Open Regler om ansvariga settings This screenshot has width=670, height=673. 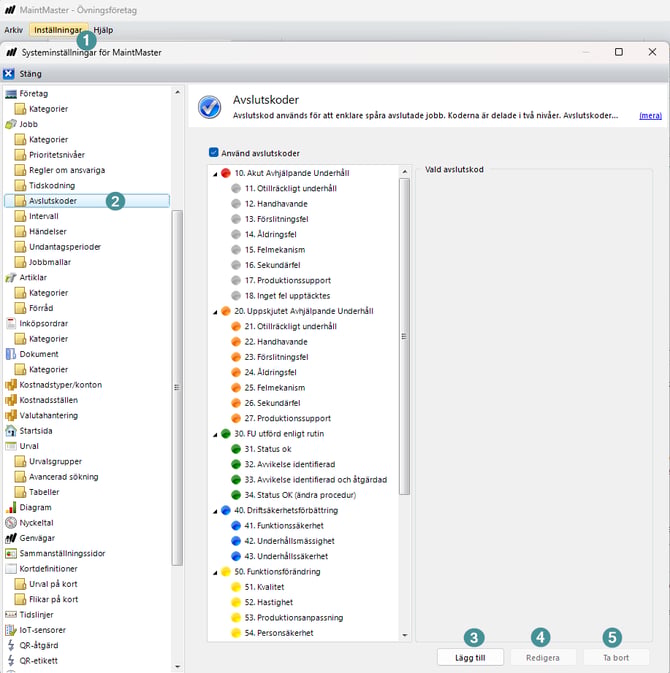(x=67, y=170)
